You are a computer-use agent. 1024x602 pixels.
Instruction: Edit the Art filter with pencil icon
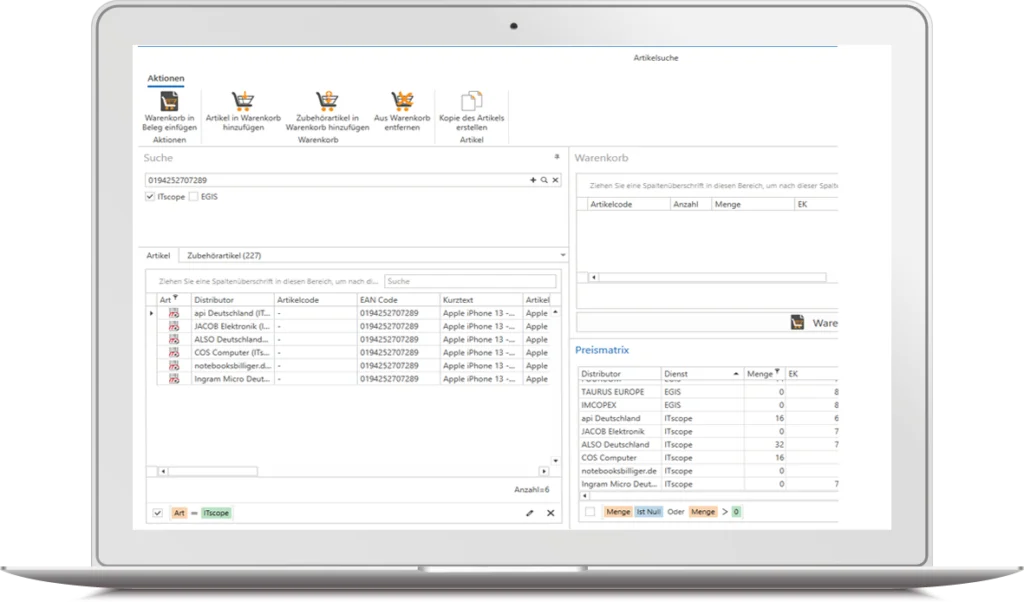click(529, 513)
